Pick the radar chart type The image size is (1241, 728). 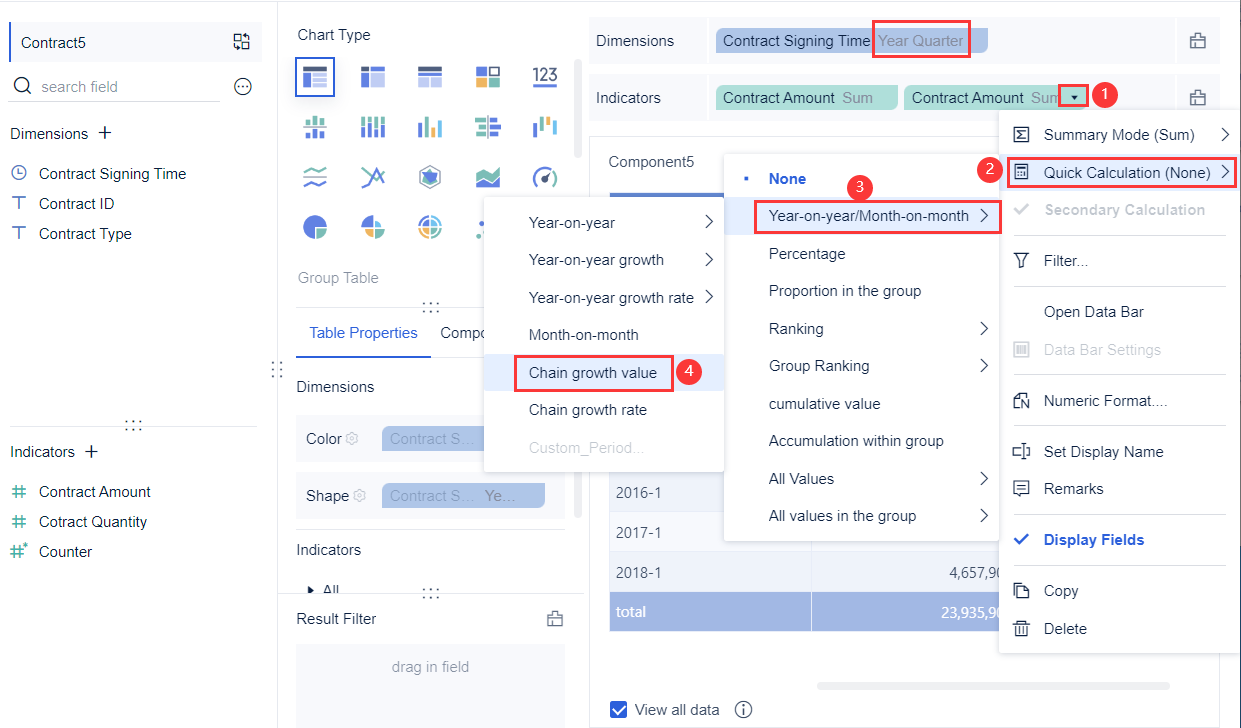pos(430,177)
